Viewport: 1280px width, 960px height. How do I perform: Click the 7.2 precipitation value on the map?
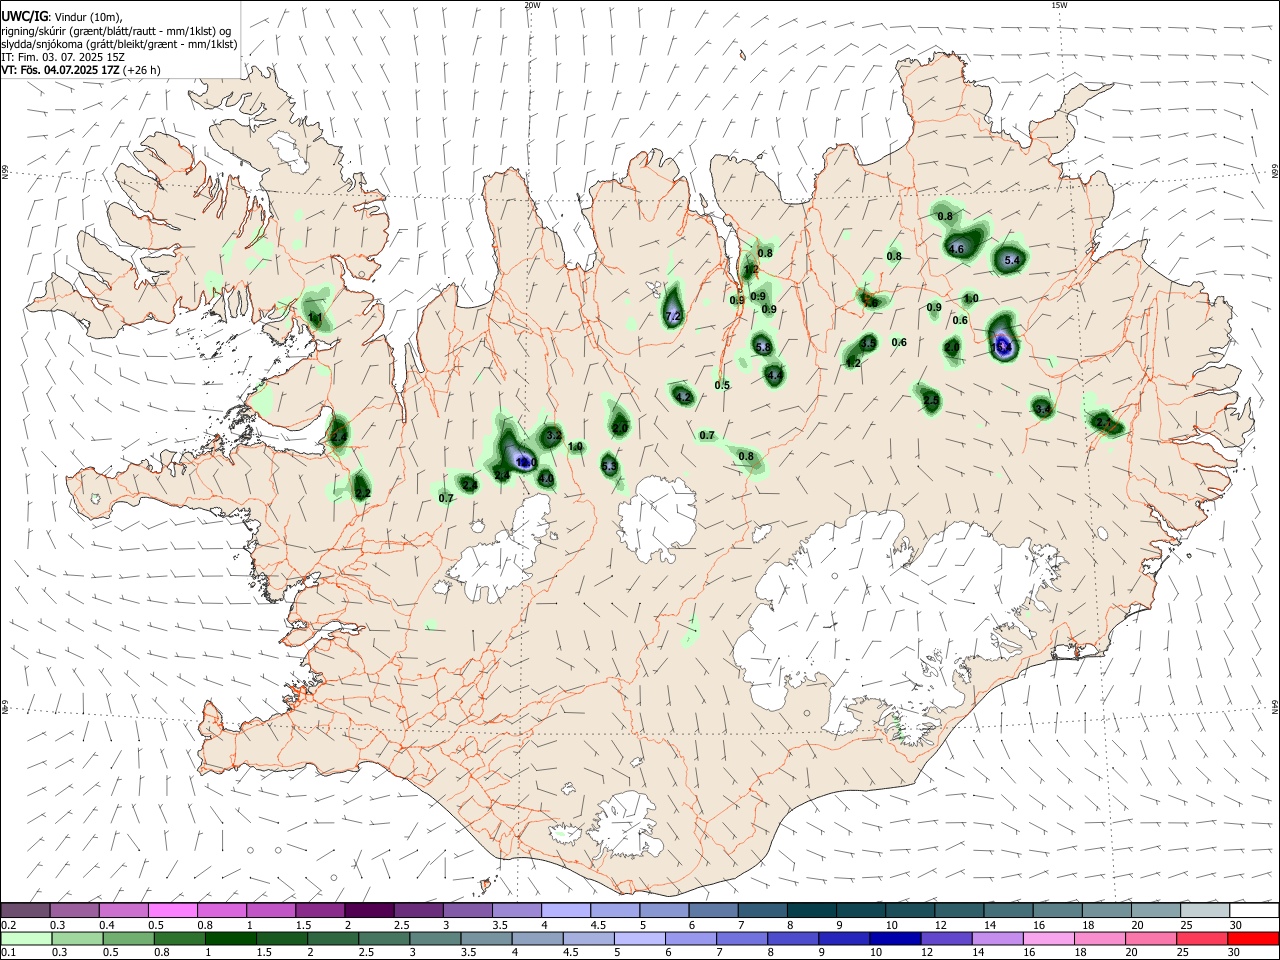coord(673,316)
